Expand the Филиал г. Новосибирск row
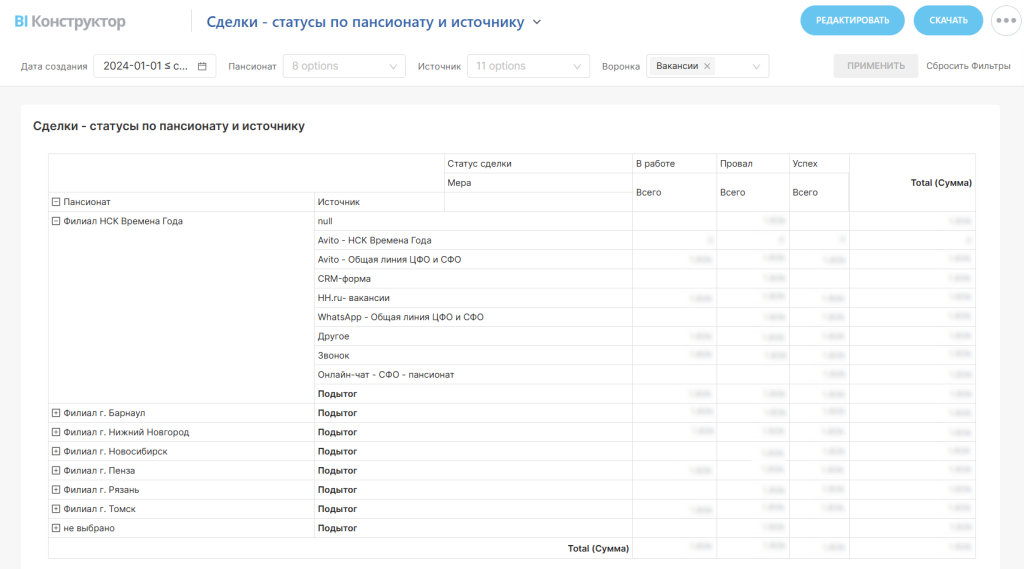1024x569 pixels. click(x=56, y=451)
